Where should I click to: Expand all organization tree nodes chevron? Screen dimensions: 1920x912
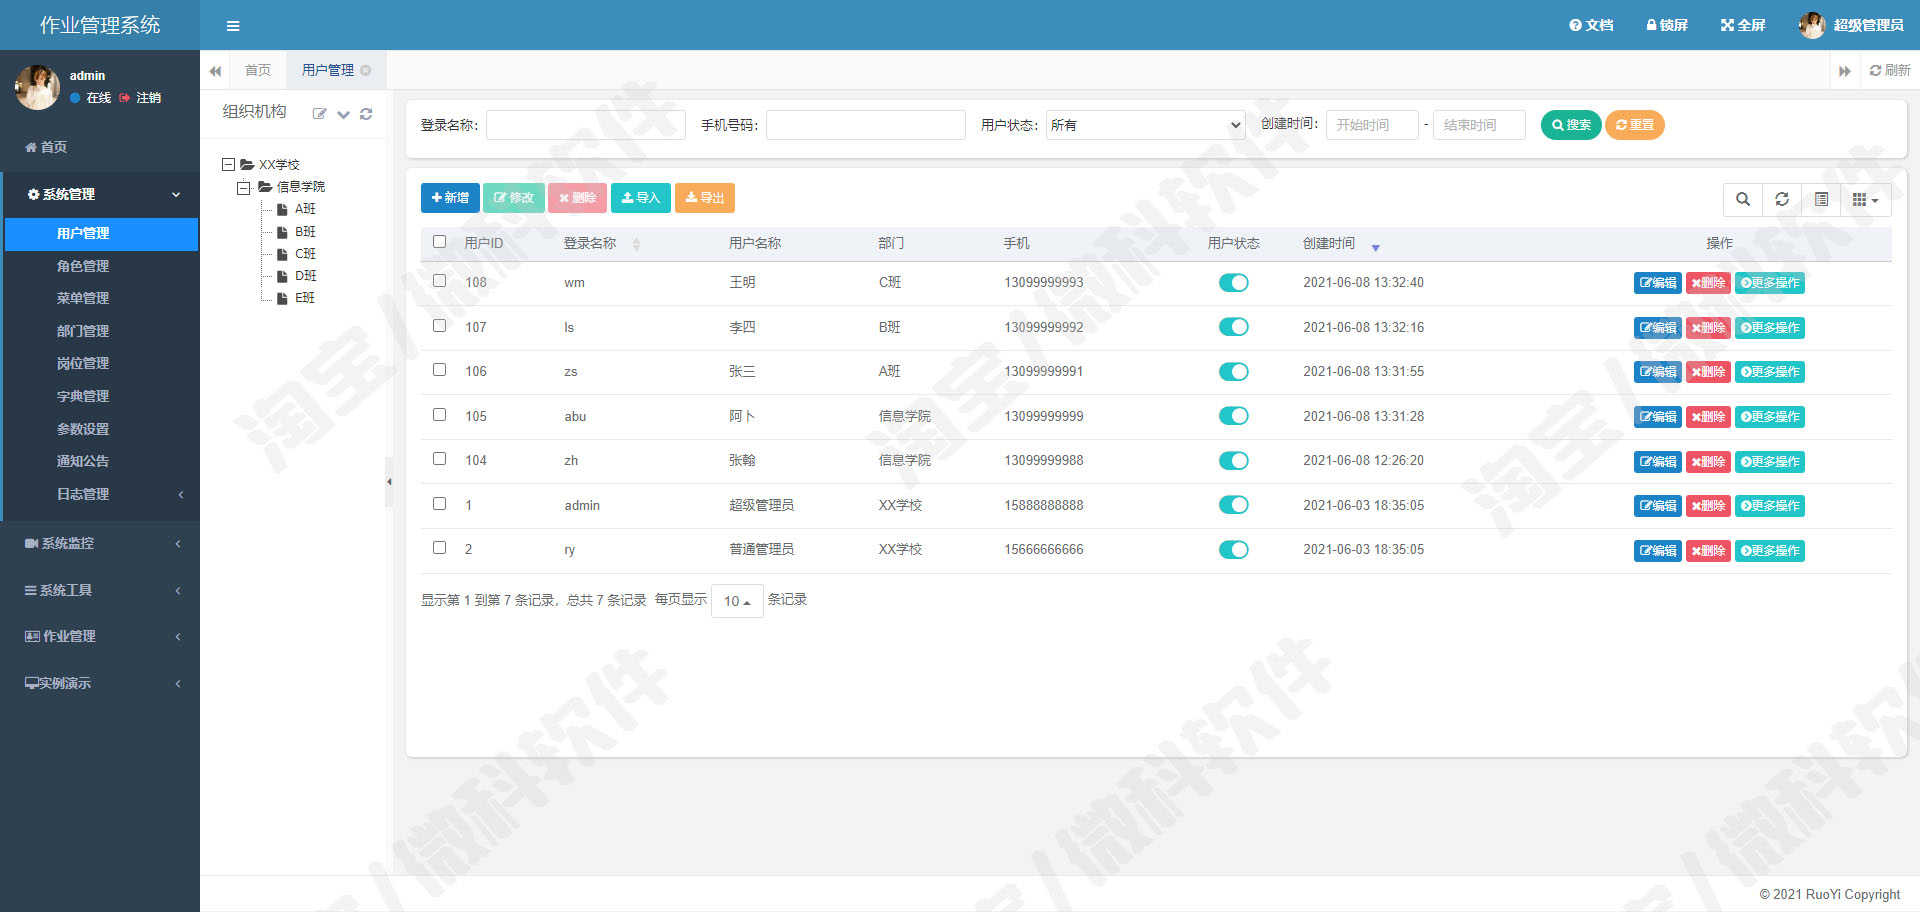(343, 114)
